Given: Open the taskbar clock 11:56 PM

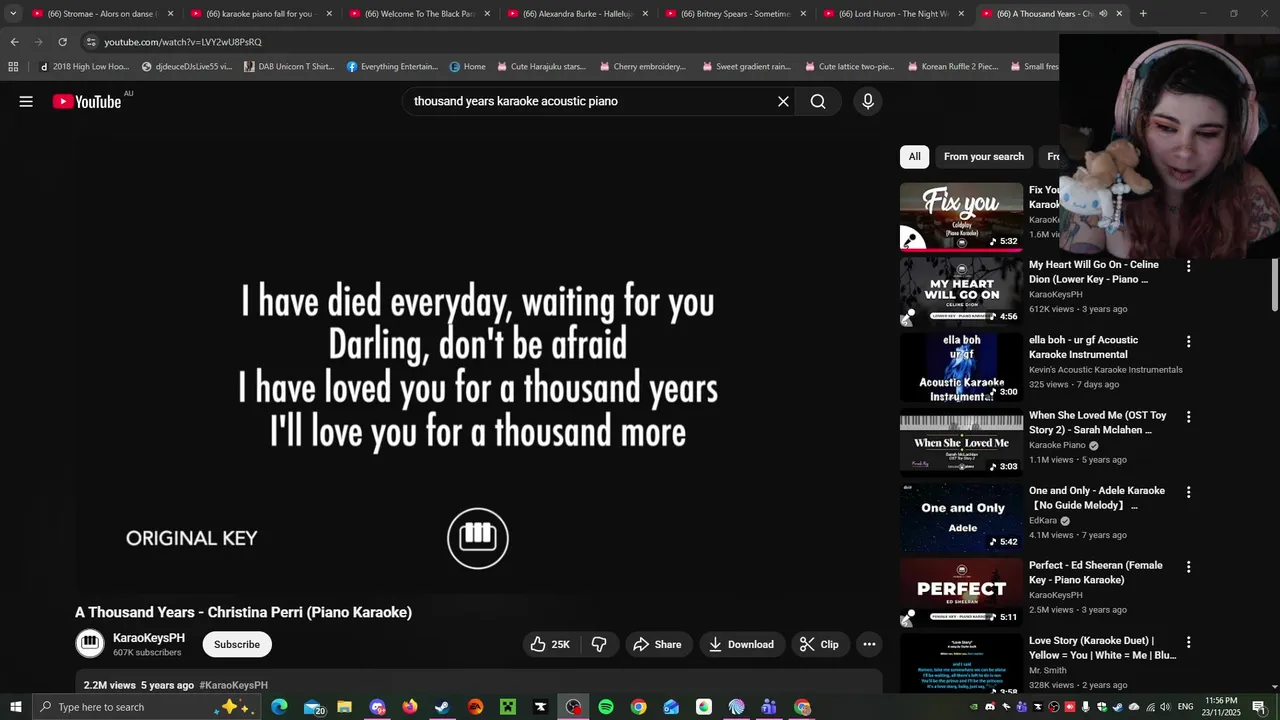Looking at the screenshot, I should (1221, 707).
